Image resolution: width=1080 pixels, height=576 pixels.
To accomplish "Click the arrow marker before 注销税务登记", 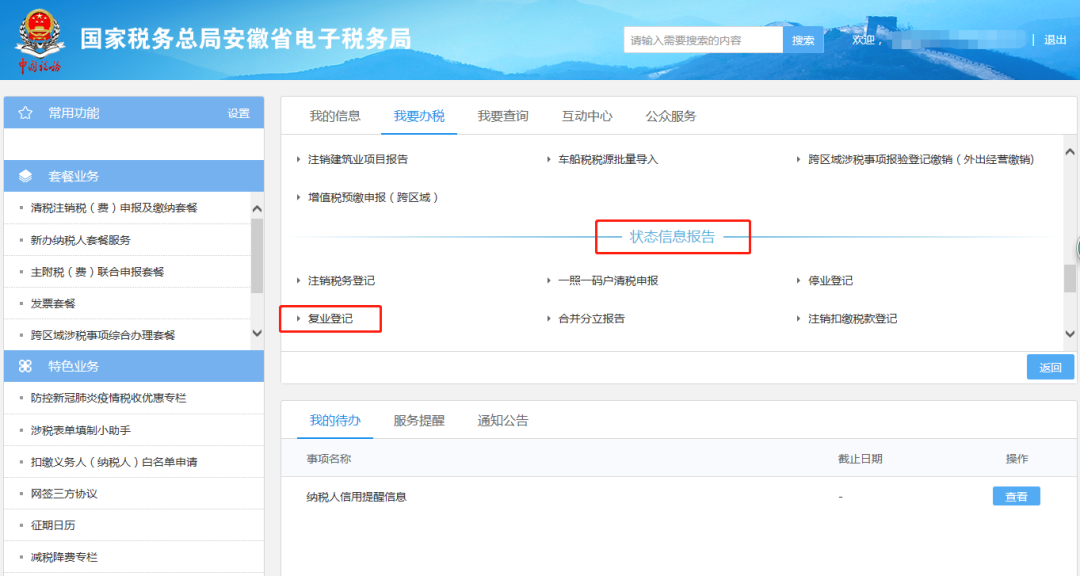I will [298, 280].
